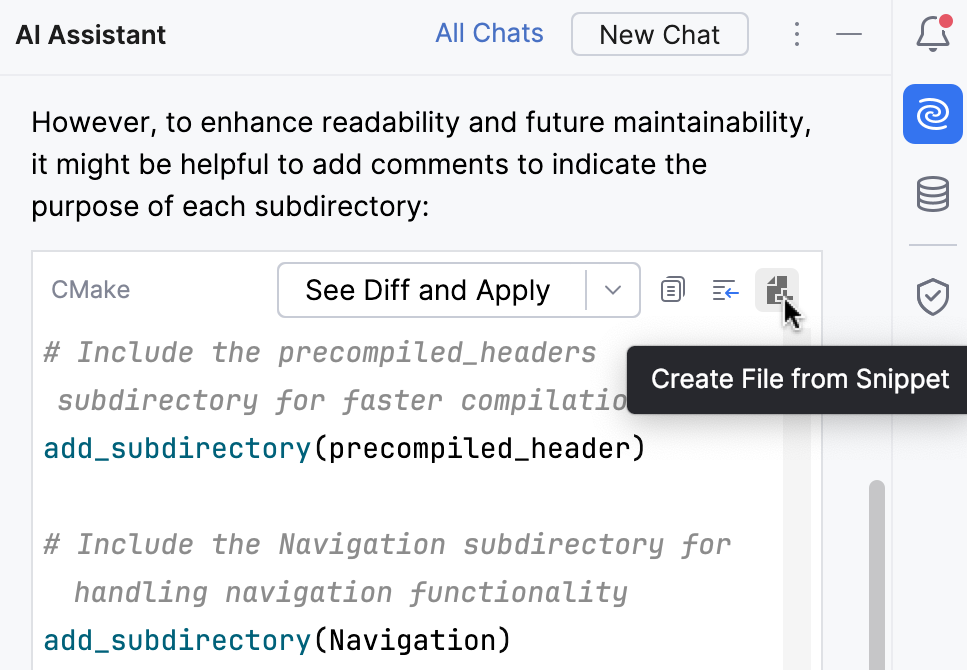The image size is (967, 670).
Task: Select the add_subdirectory(precompiled_header) code line
Action: [x=343, y=448]
